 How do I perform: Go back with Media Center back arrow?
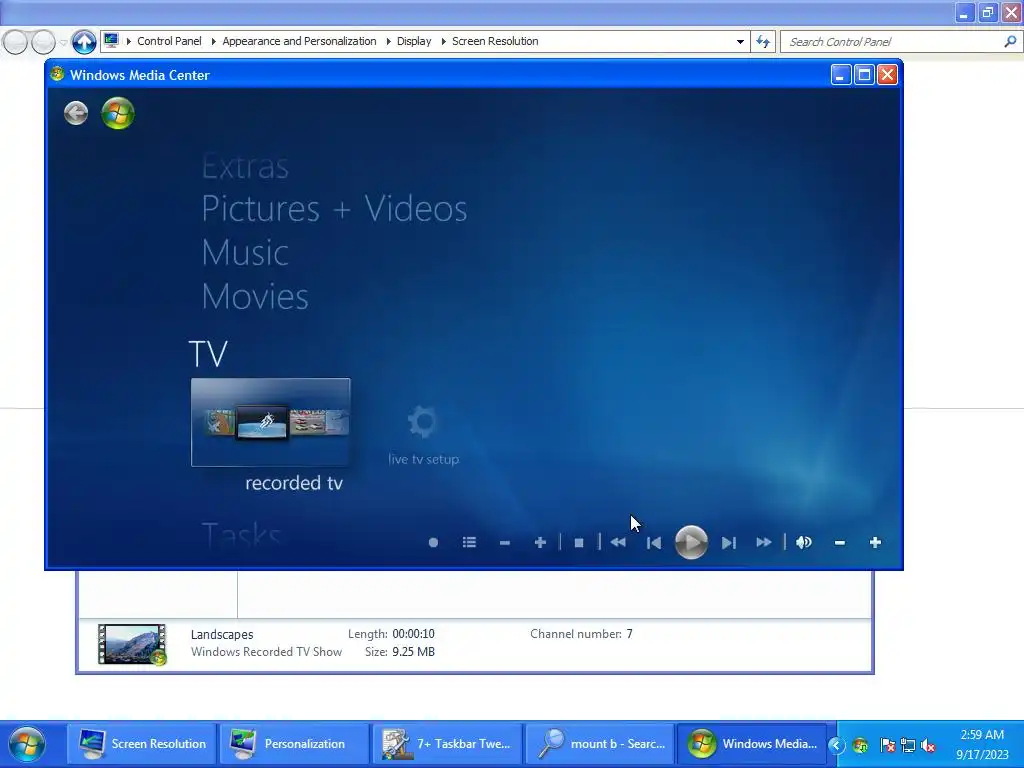pyautogui.click(x=76, y=113)
